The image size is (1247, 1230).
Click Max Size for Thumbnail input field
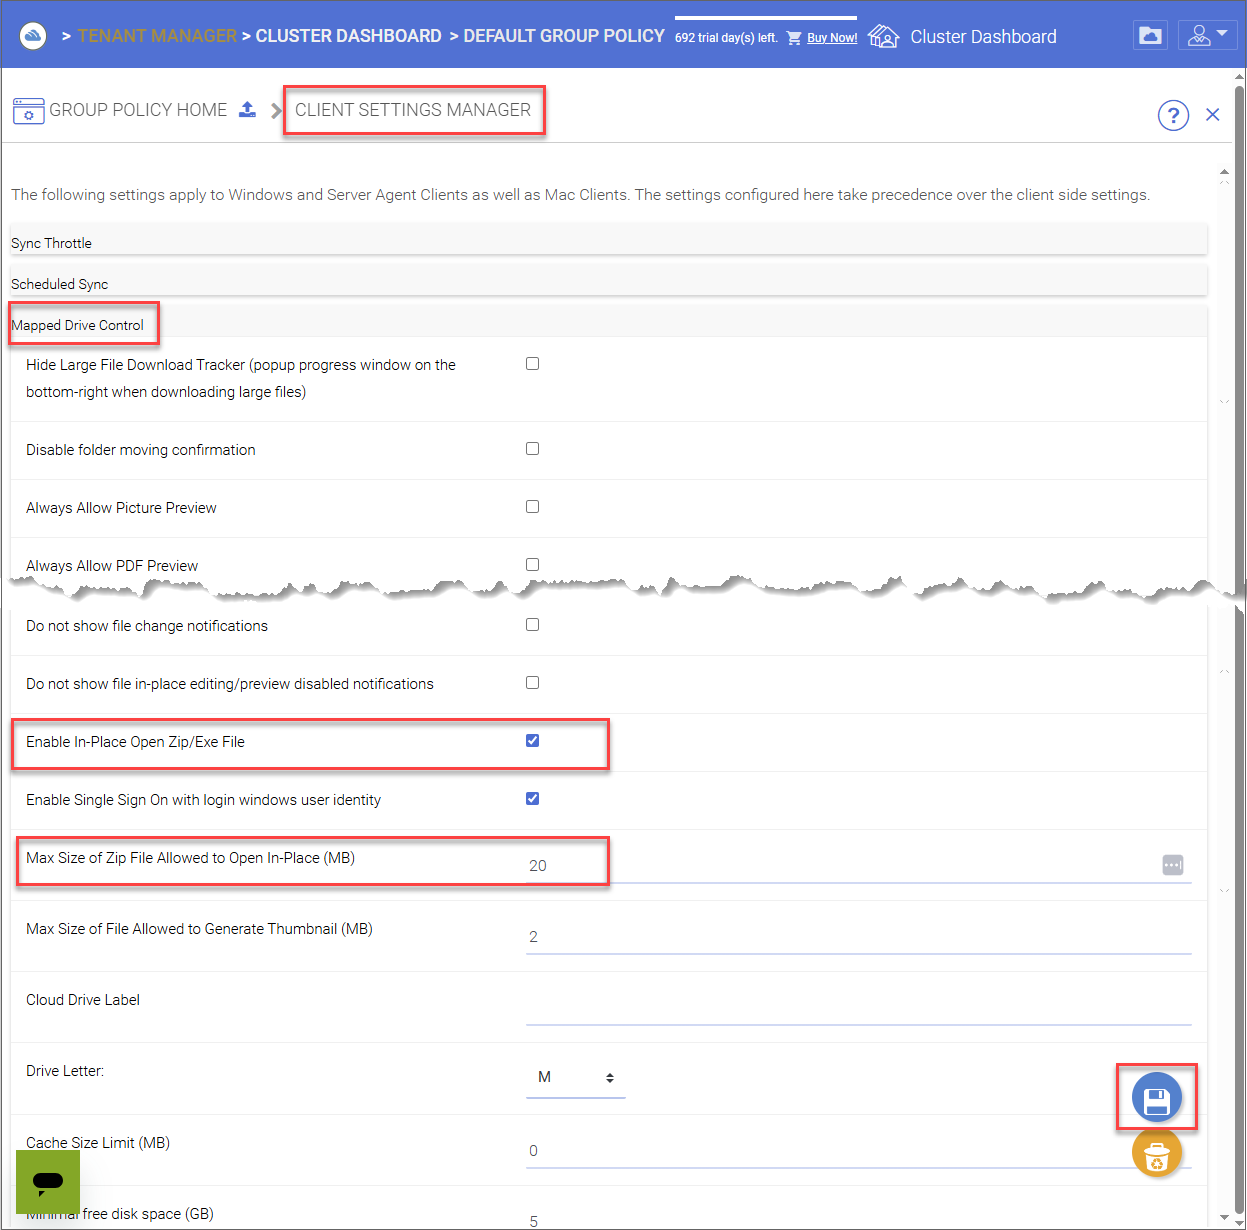point(859,937)
